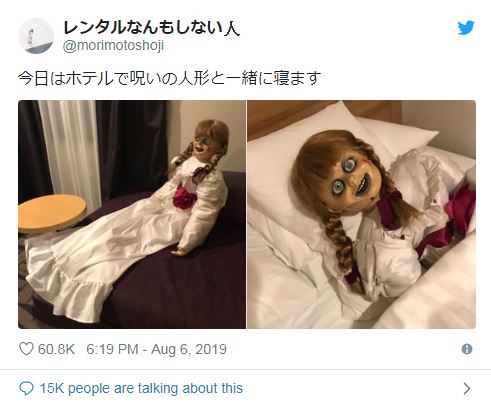
Task: Click the speech bubble reply icon
Action: click(26, 388)
